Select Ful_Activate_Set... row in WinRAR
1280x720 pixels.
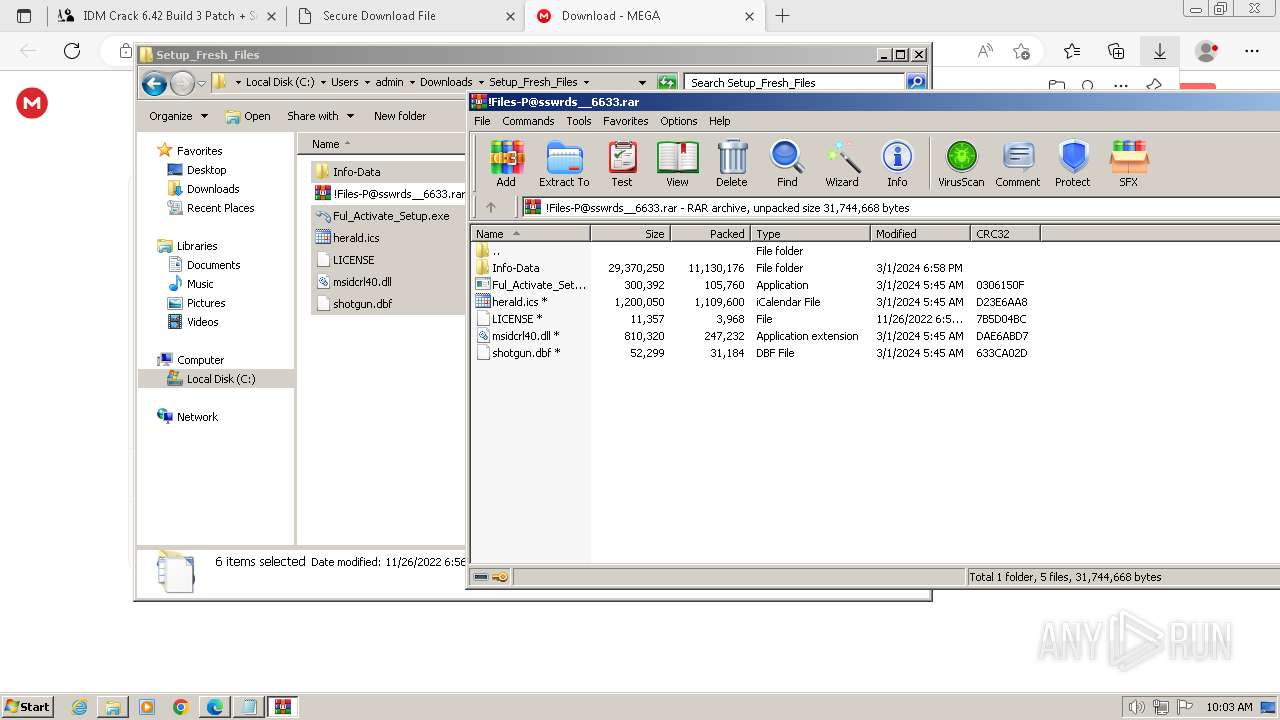pos(531,285)
